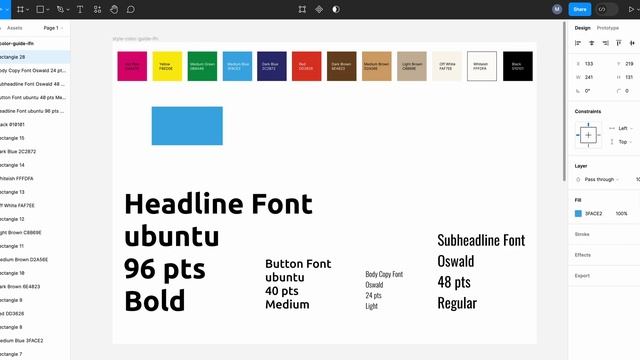Image resolution: width=640 pixels, height=360 pixels.
Task: Select the Medium Blue 3FACE2 layer
Action: (35, 340)
